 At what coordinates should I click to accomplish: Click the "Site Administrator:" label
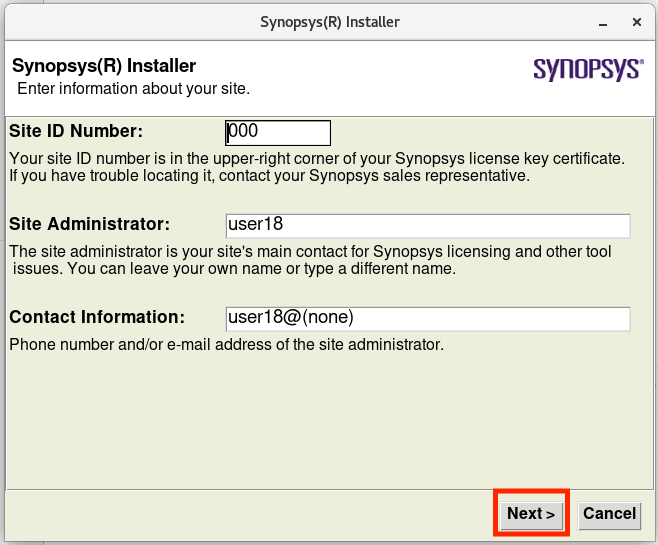(x=89, y=224)
